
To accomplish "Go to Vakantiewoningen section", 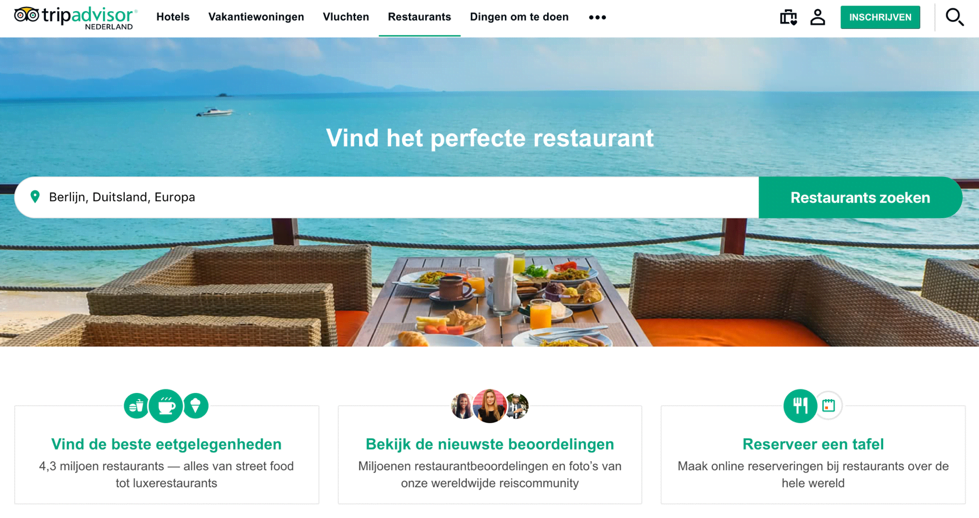I will pos(256,17).
